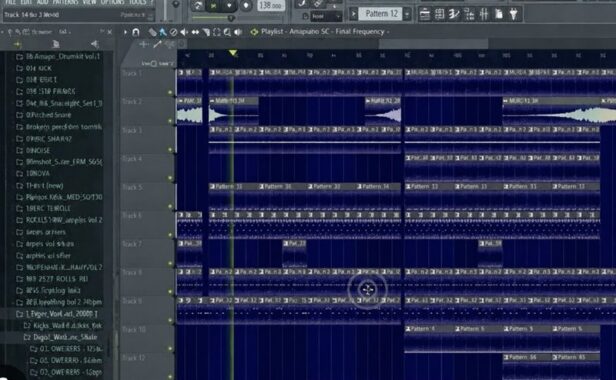Mute Track 3 with its green light
This screenshot has width=616, height=380.
point(170,150)
